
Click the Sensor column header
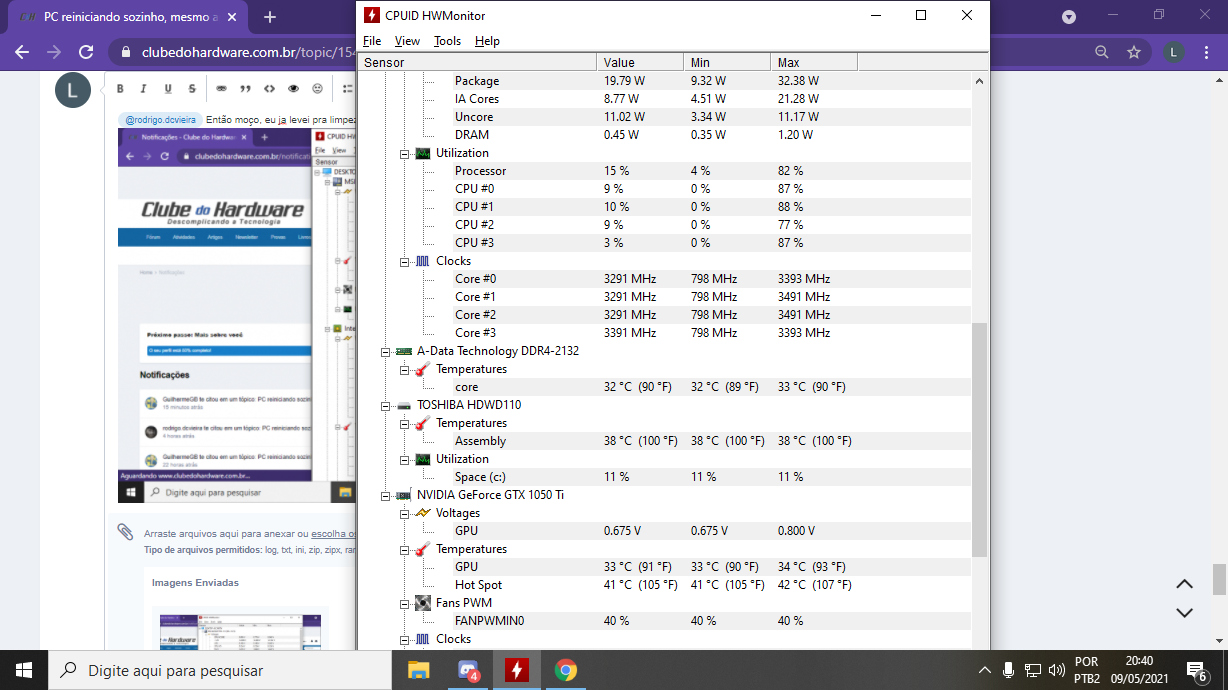[x=477, y=62]
